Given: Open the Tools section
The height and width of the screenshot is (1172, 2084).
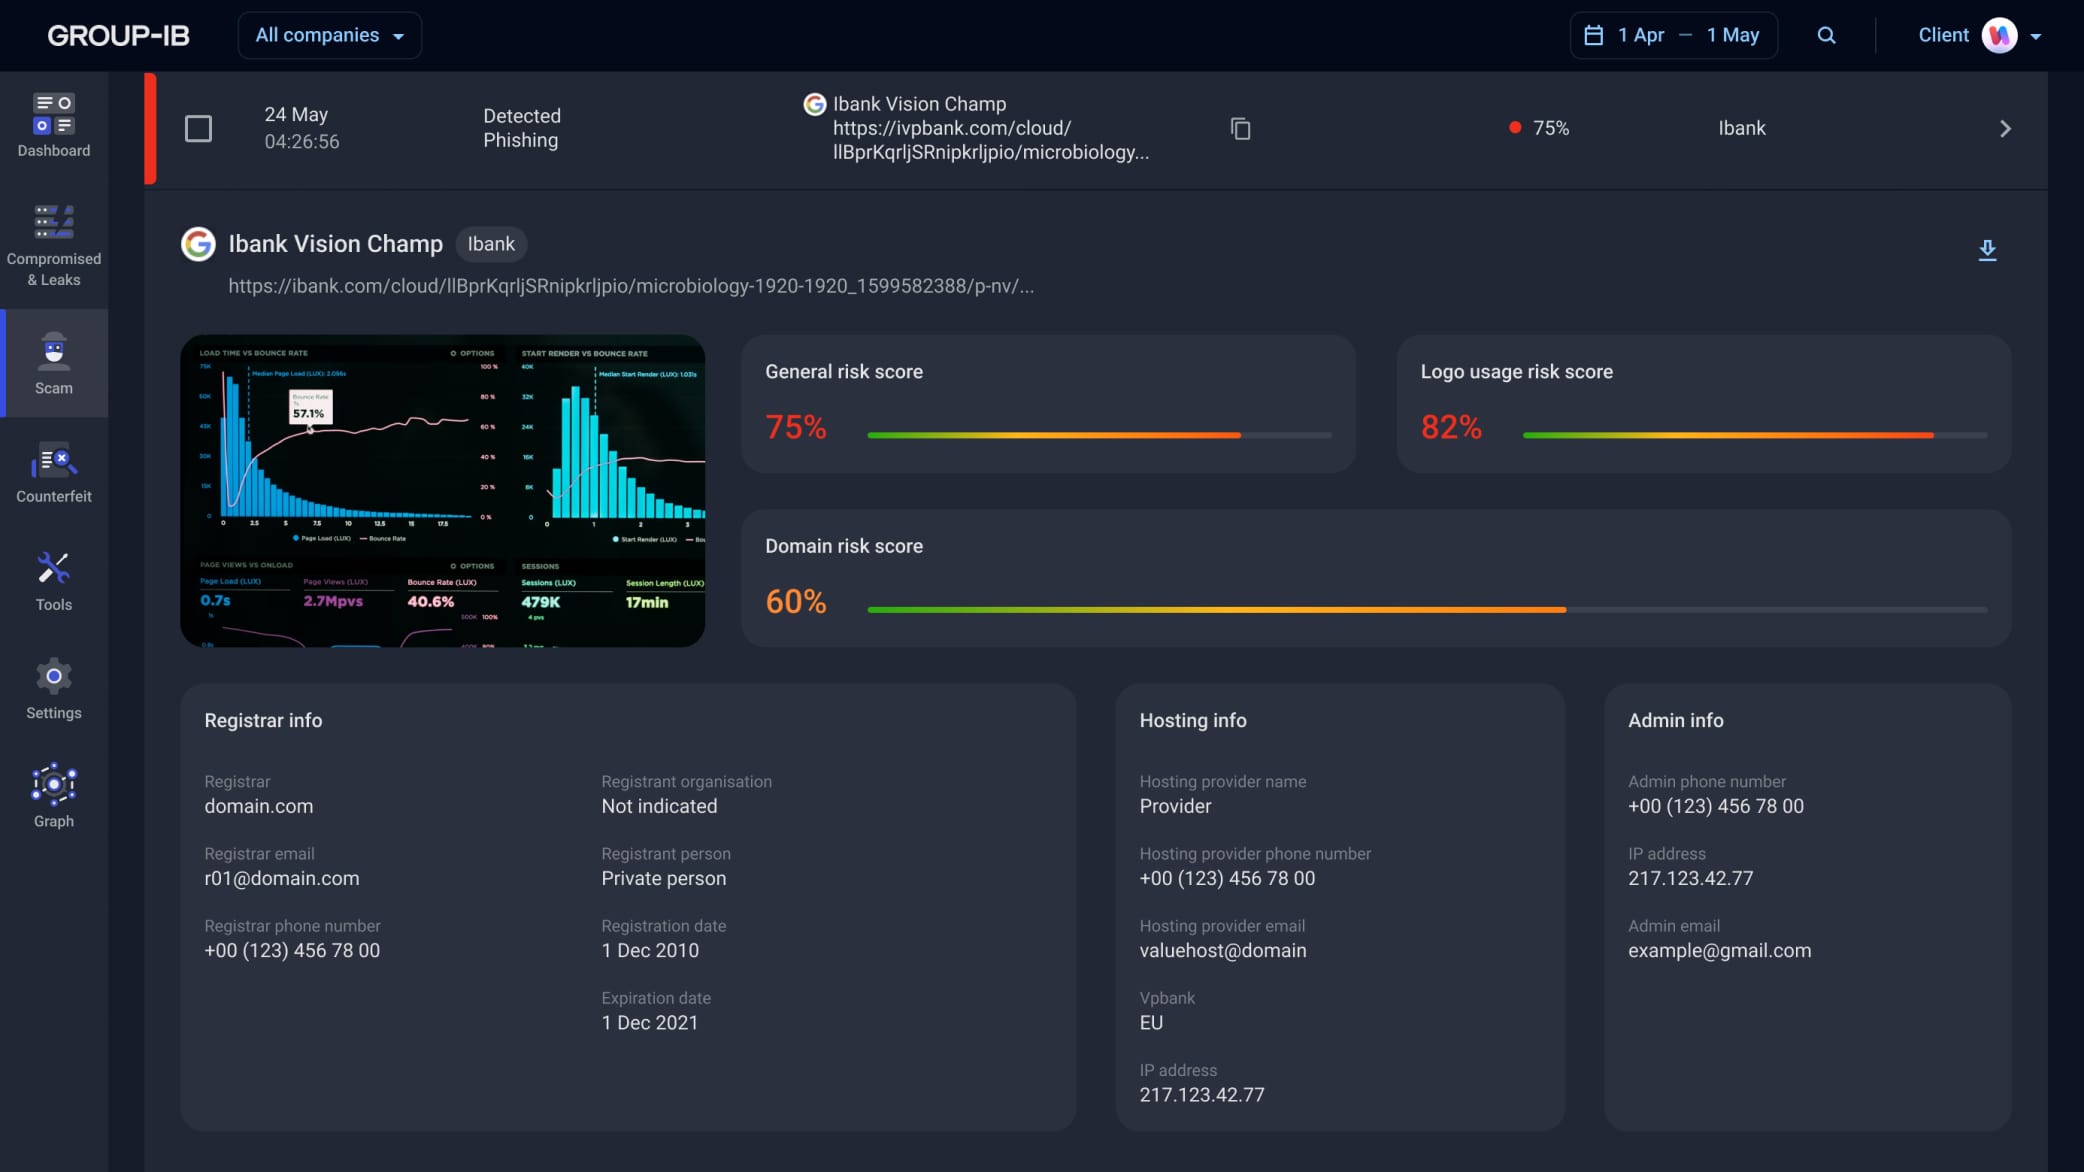Looking at the screenshot, I should click(x=53, y=580).
